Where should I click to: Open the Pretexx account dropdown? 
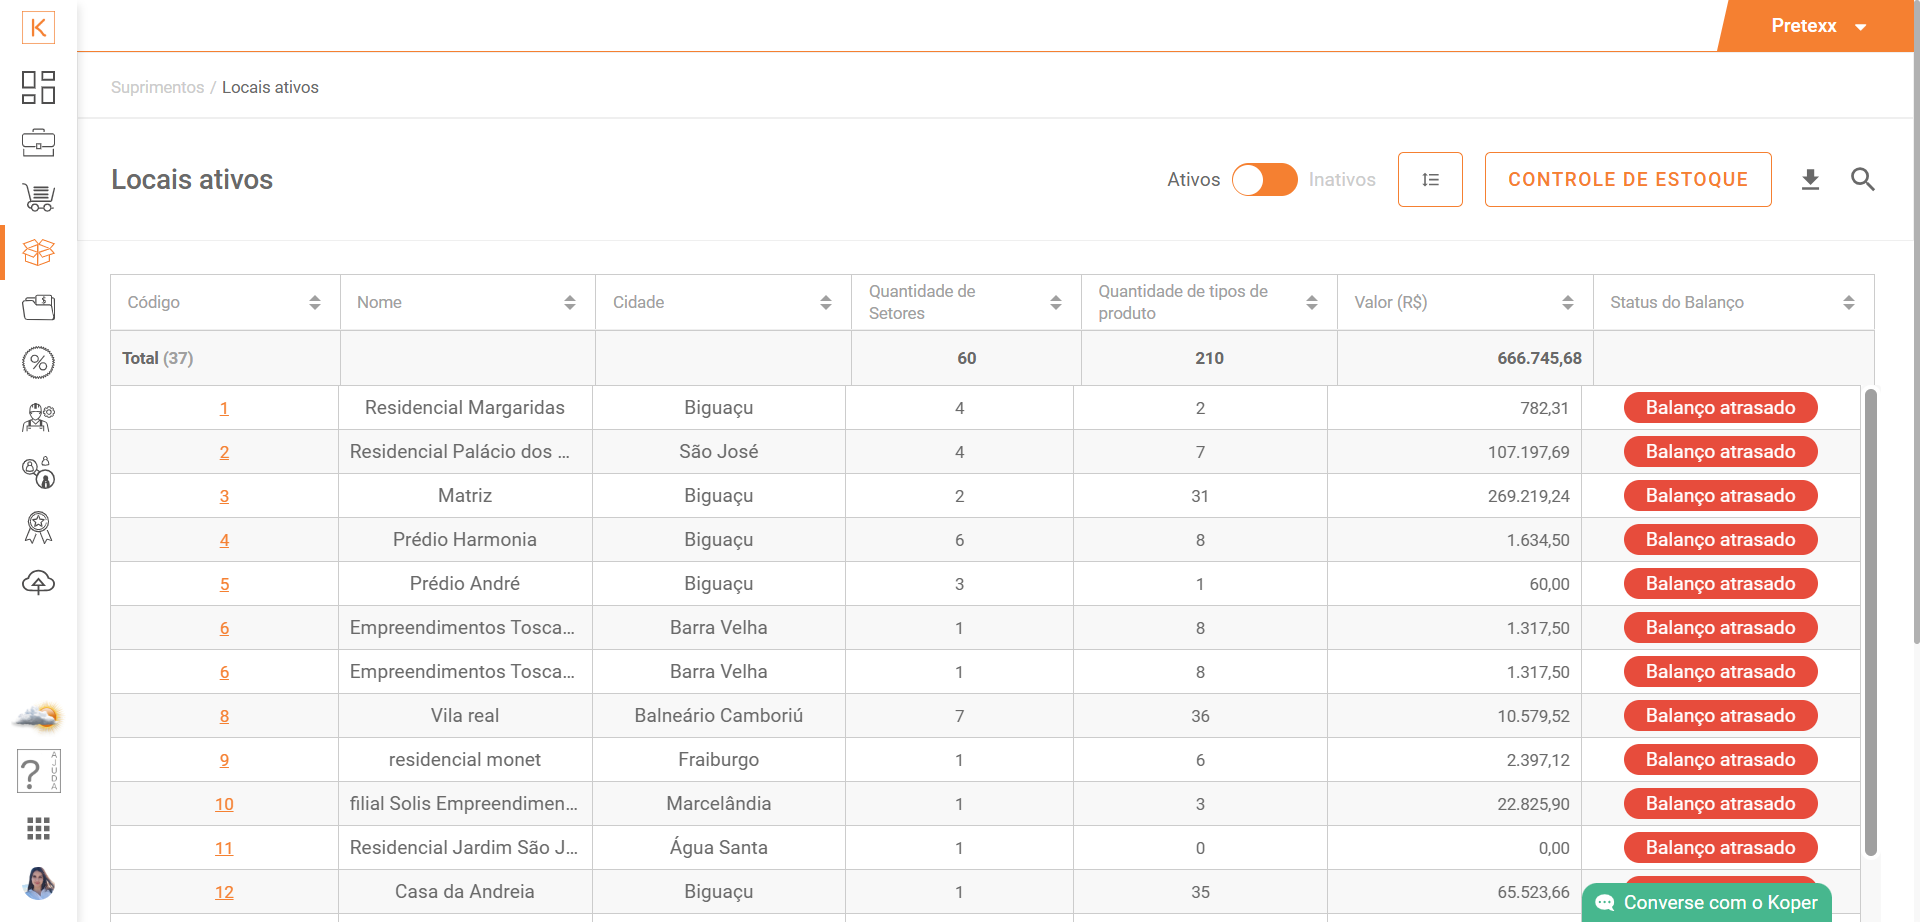click(1818, 26)
